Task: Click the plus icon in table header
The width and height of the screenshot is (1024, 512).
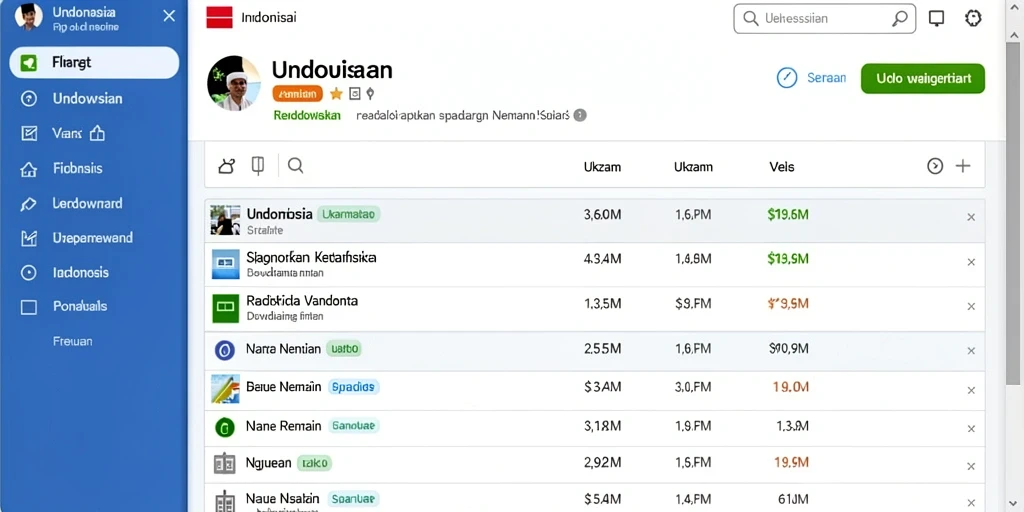Action: pyautogui.click(x=963, y=167)
